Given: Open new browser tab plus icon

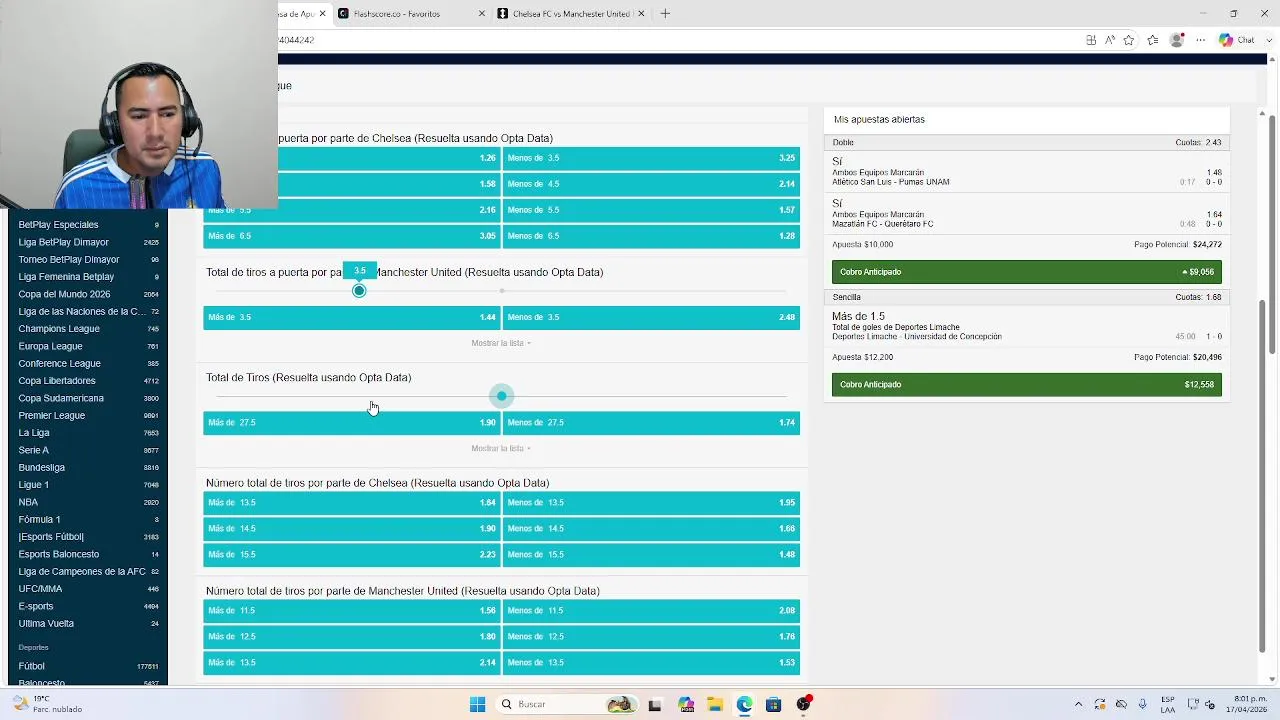Looking at the screenshot, I should tap(665, 13).
